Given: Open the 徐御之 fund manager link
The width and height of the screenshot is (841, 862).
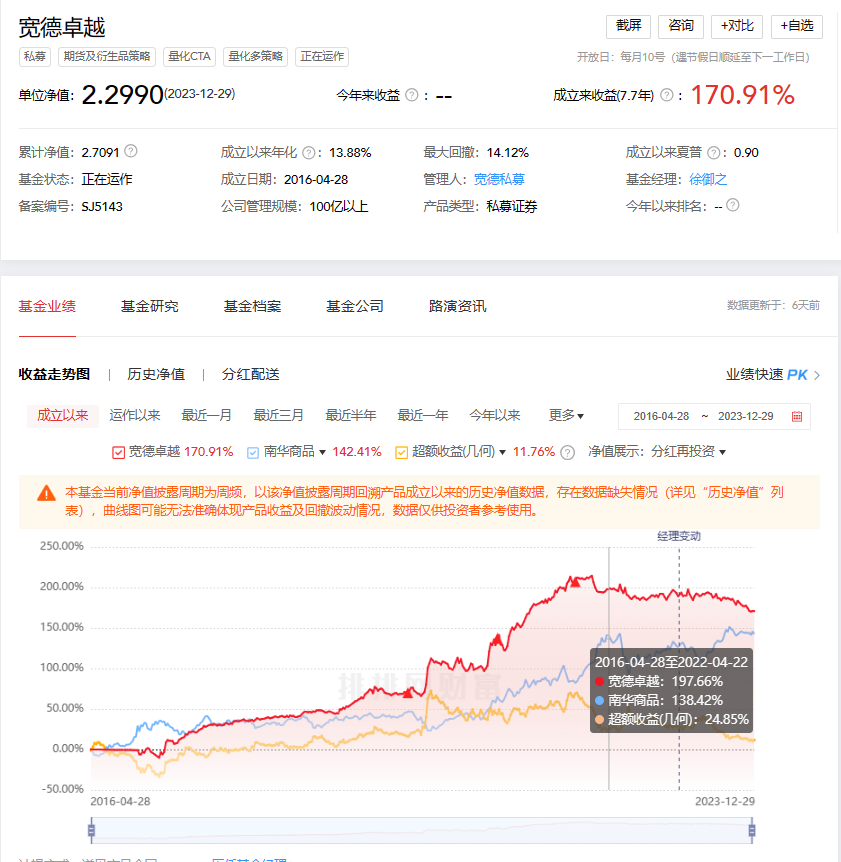Looking at the screenshot, I should [708, 179].
